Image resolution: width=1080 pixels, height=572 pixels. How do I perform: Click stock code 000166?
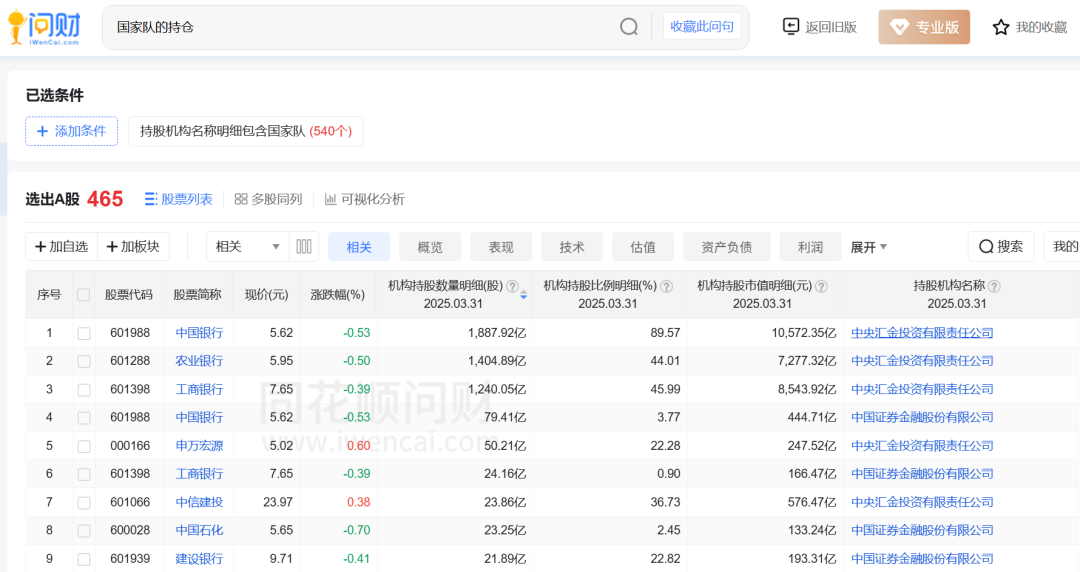tap(129, 446)
